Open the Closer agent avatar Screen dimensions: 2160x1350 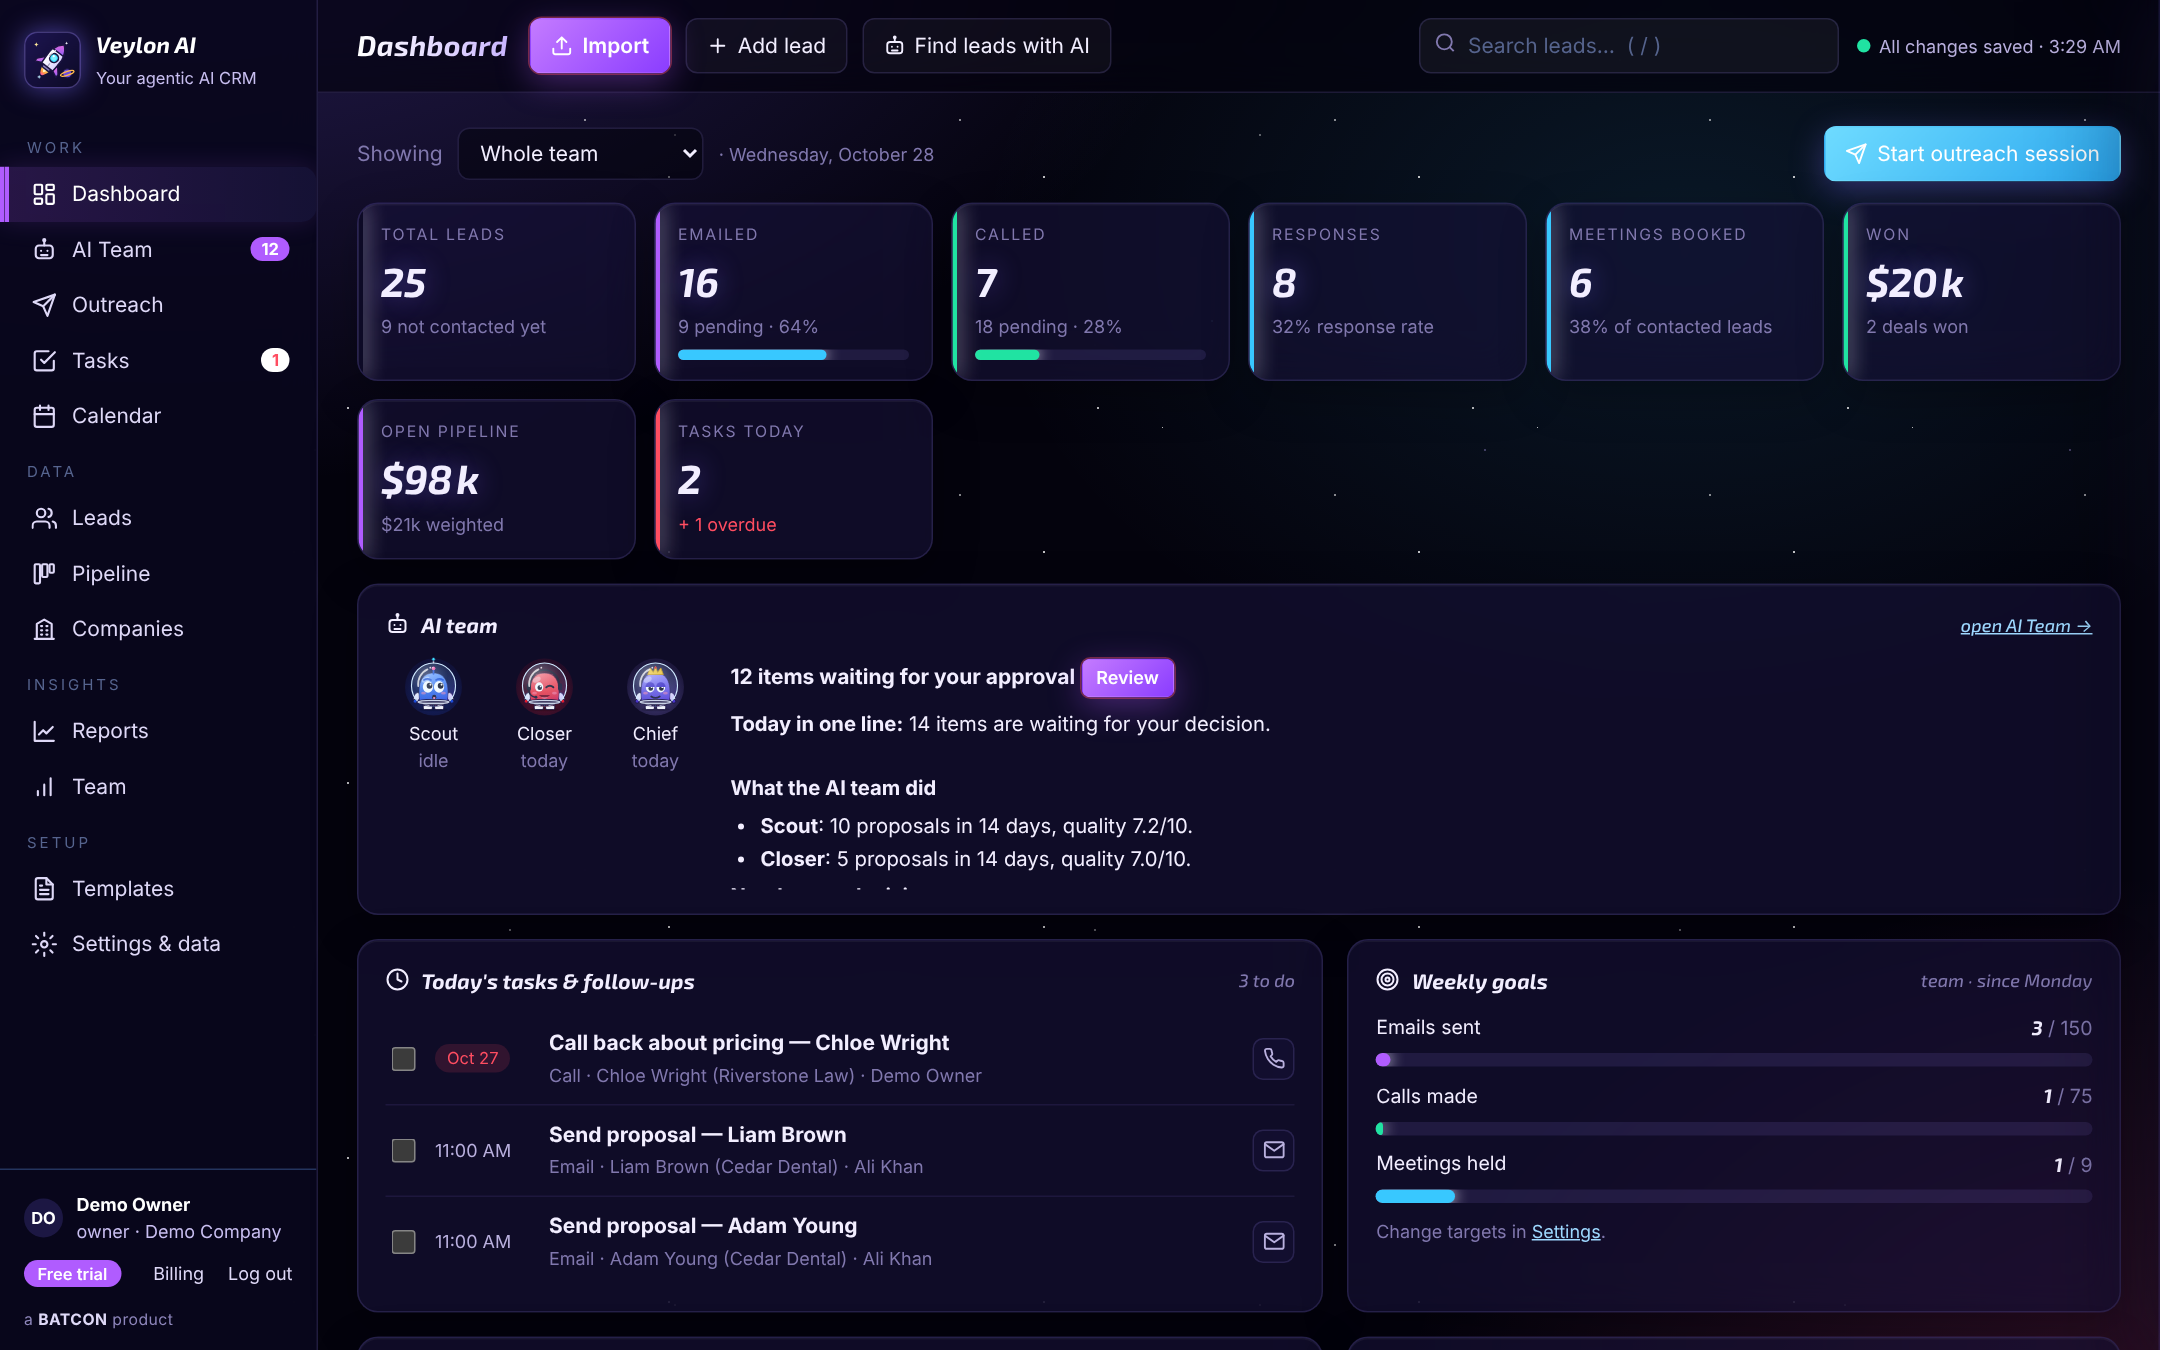tap(544, 687)
